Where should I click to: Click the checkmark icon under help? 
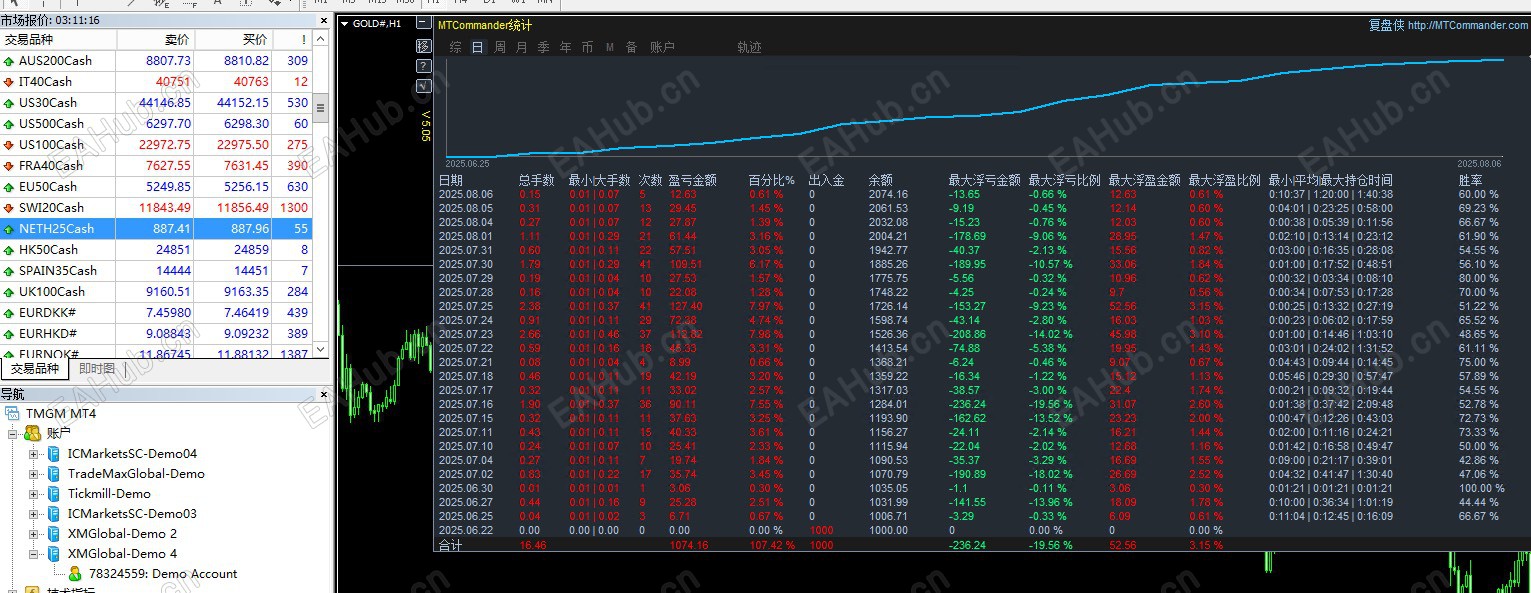[x=424, y=86]
